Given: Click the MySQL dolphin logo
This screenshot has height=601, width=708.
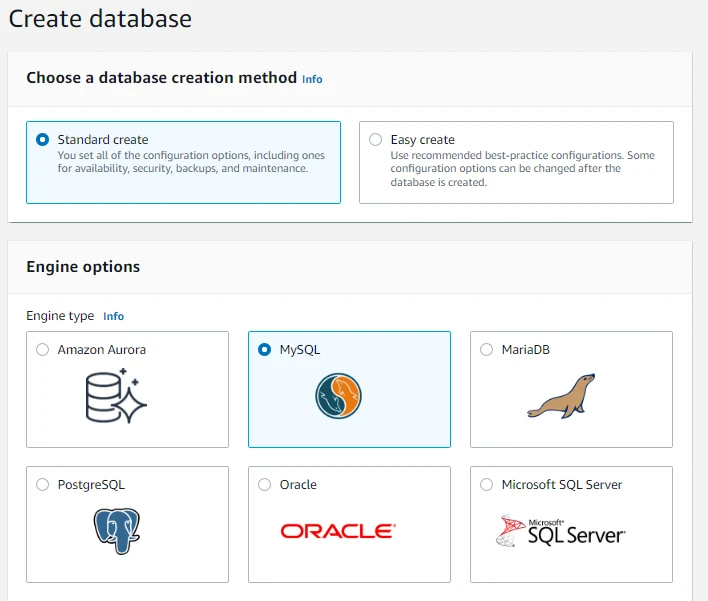Looking at the screenshot, I should coord(338,395).
